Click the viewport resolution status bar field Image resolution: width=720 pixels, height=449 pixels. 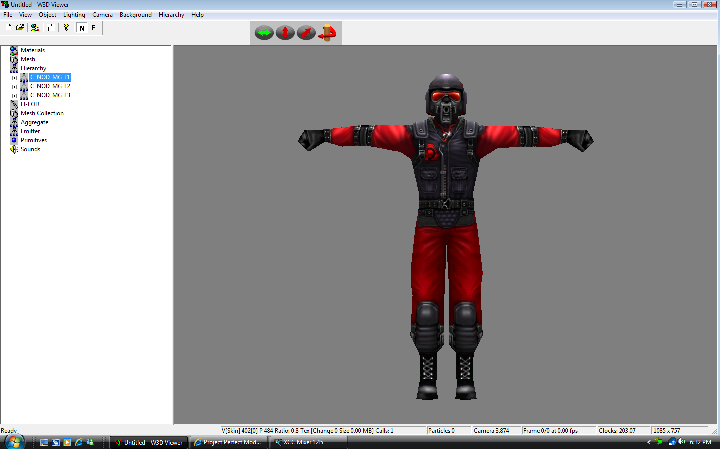(x=680, y=431)
